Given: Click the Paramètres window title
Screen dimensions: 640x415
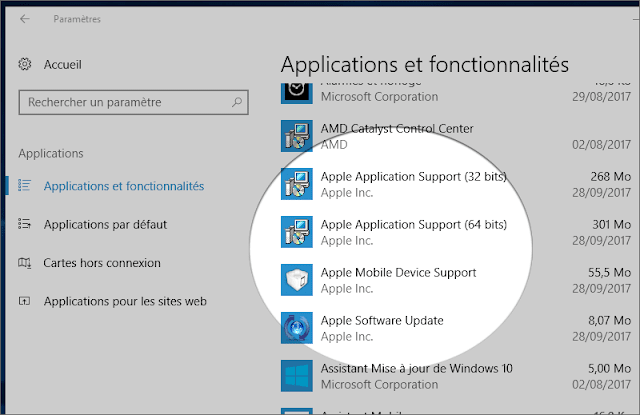Looking at the screenshot, I should (x=77, y=19).
